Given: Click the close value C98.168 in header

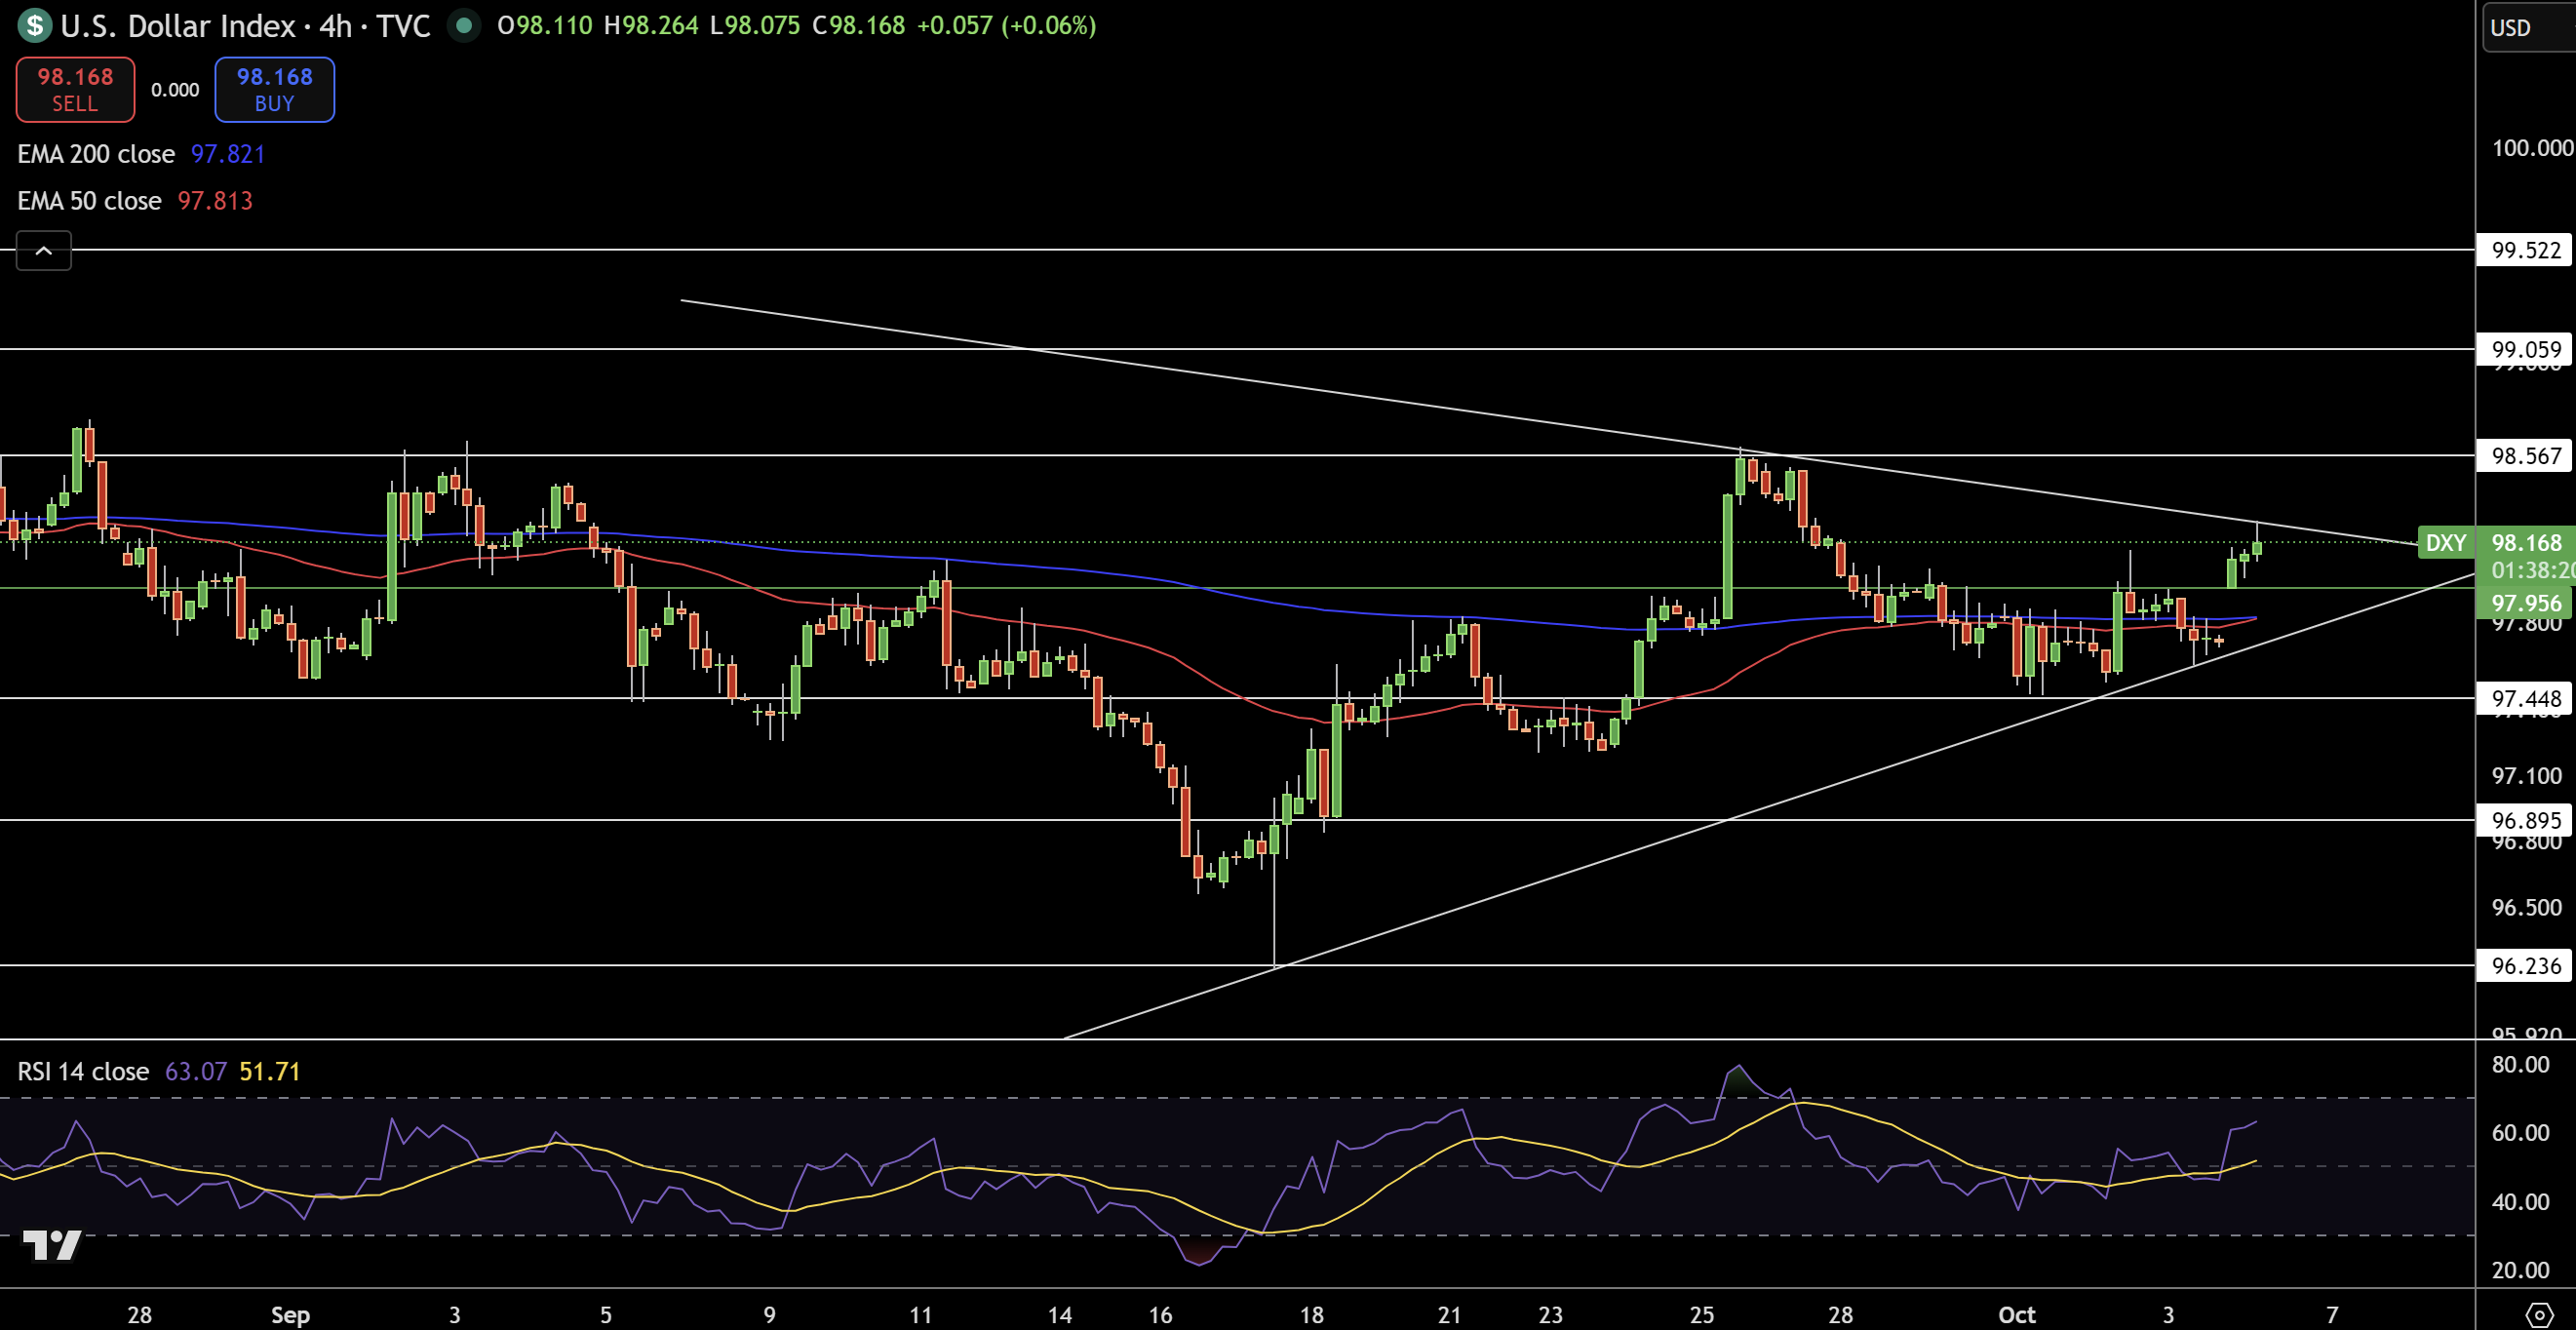Looking at the screenshot, I should click(x=858, y=26).
